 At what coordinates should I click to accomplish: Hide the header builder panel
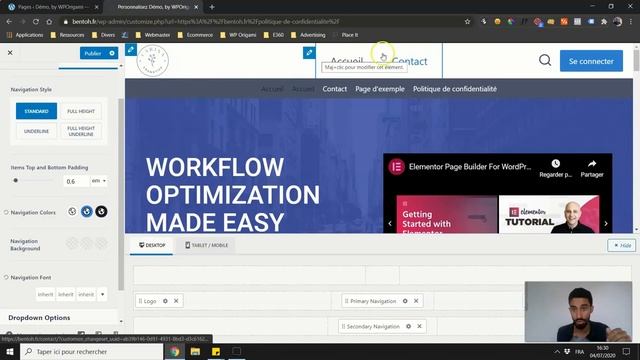pyautogui.click(x=622, y=245)
